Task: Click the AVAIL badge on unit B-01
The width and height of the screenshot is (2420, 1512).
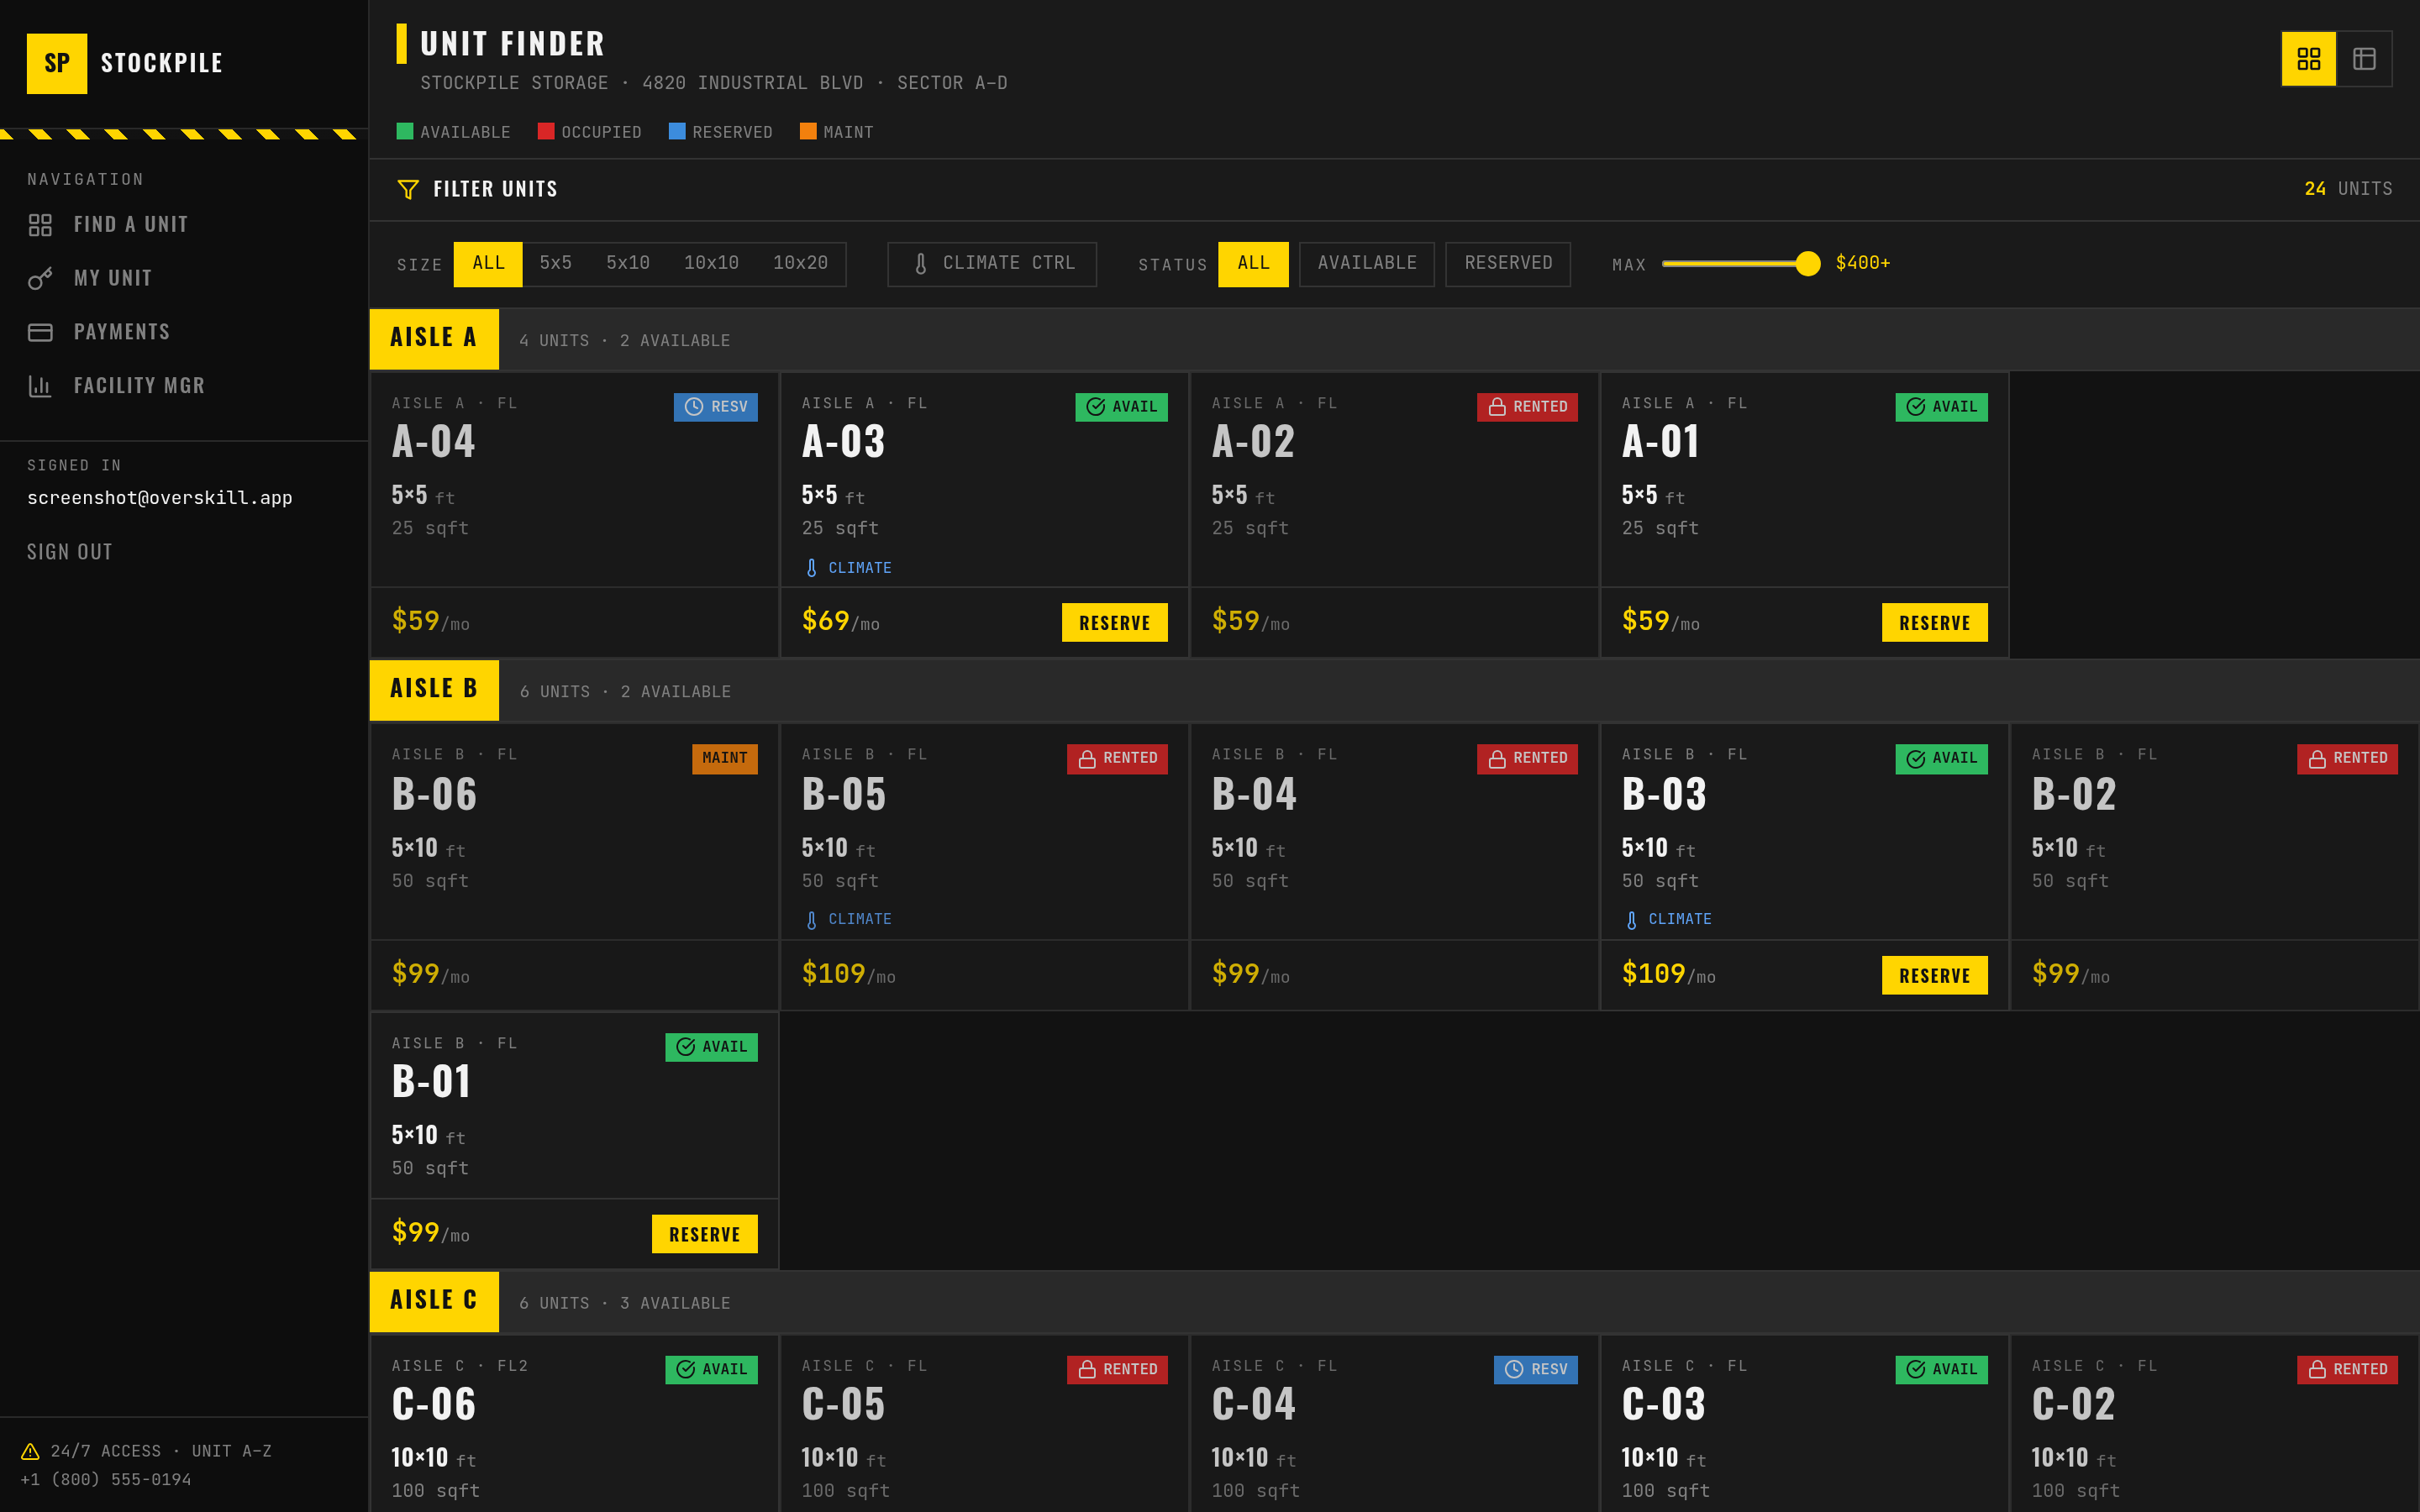Action: pyautogui.click(x=711, y=1047)
